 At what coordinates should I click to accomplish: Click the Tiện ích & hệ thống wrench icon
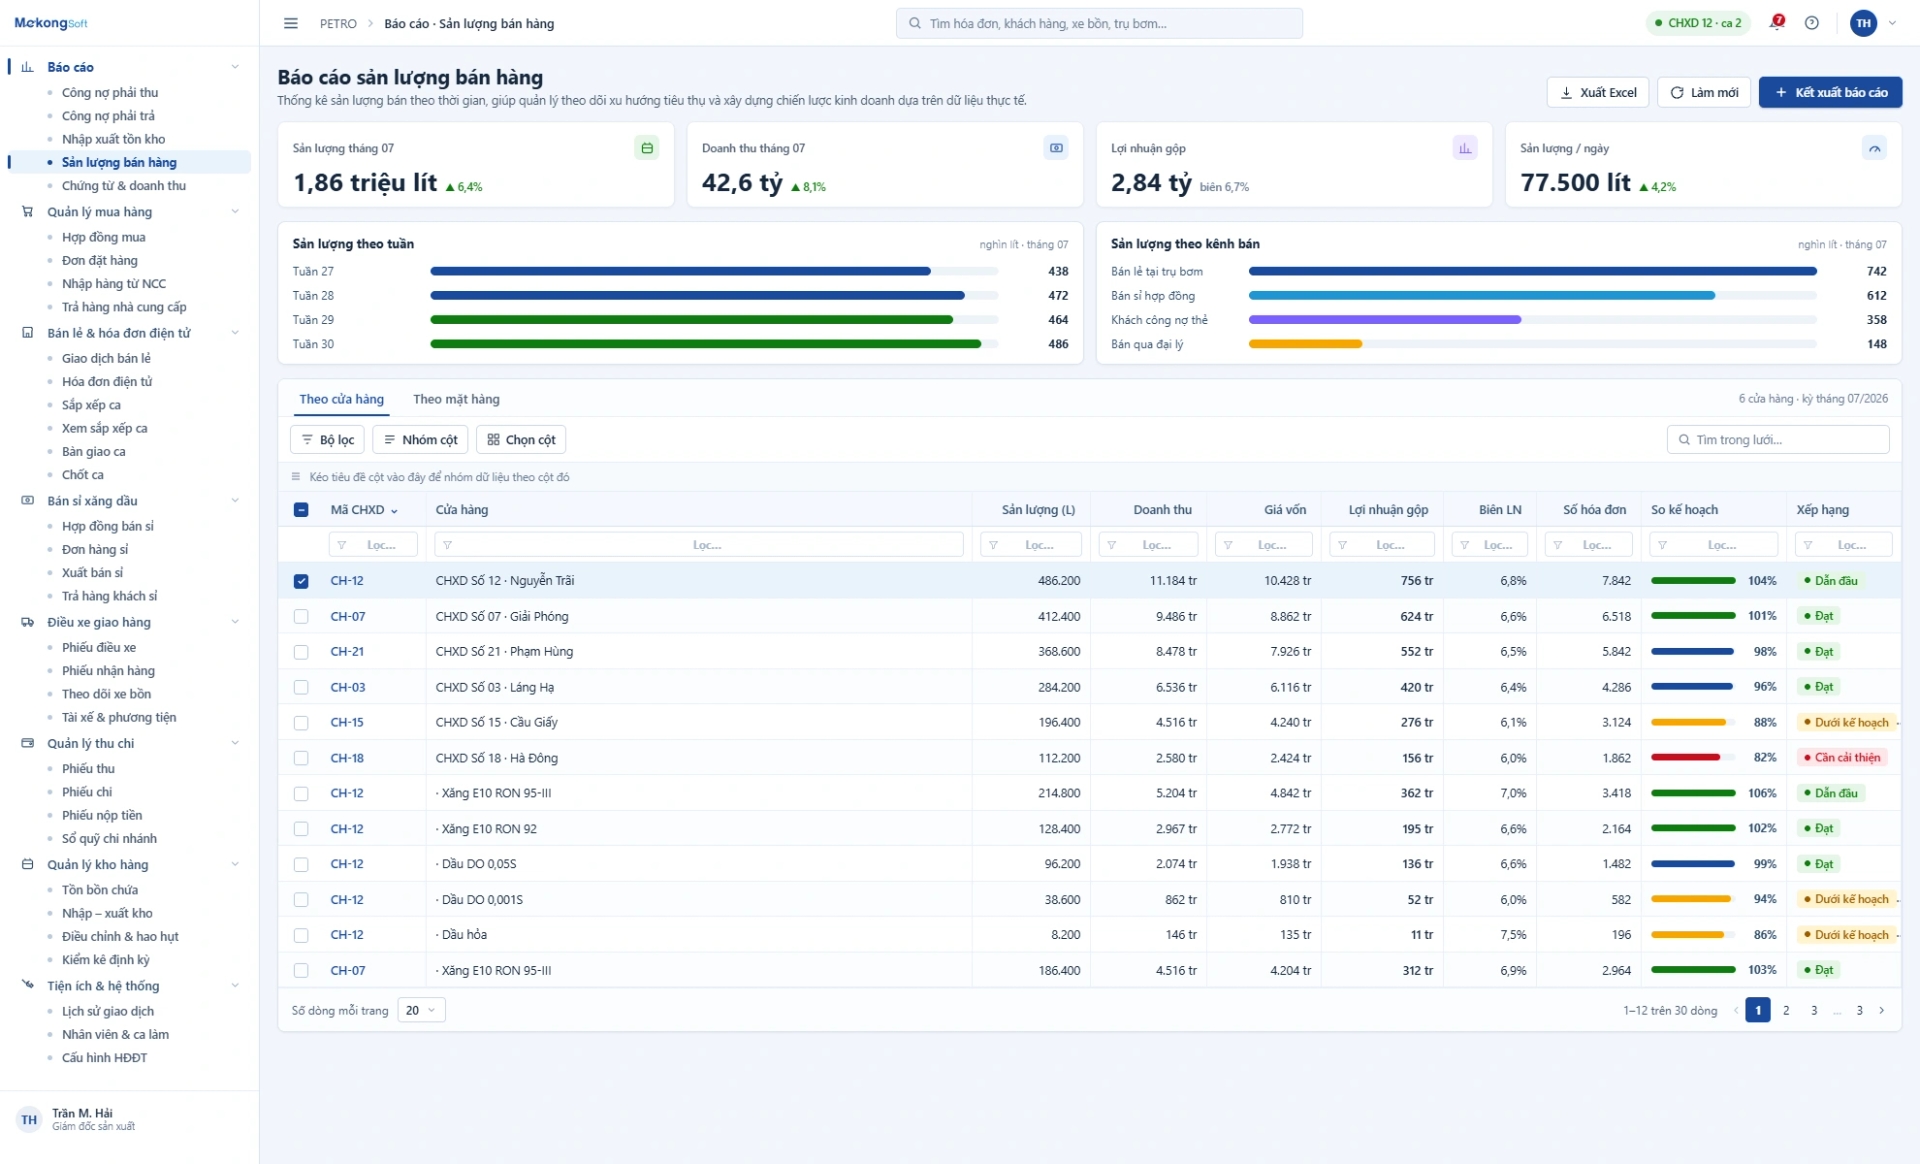(x=28, y=986)
